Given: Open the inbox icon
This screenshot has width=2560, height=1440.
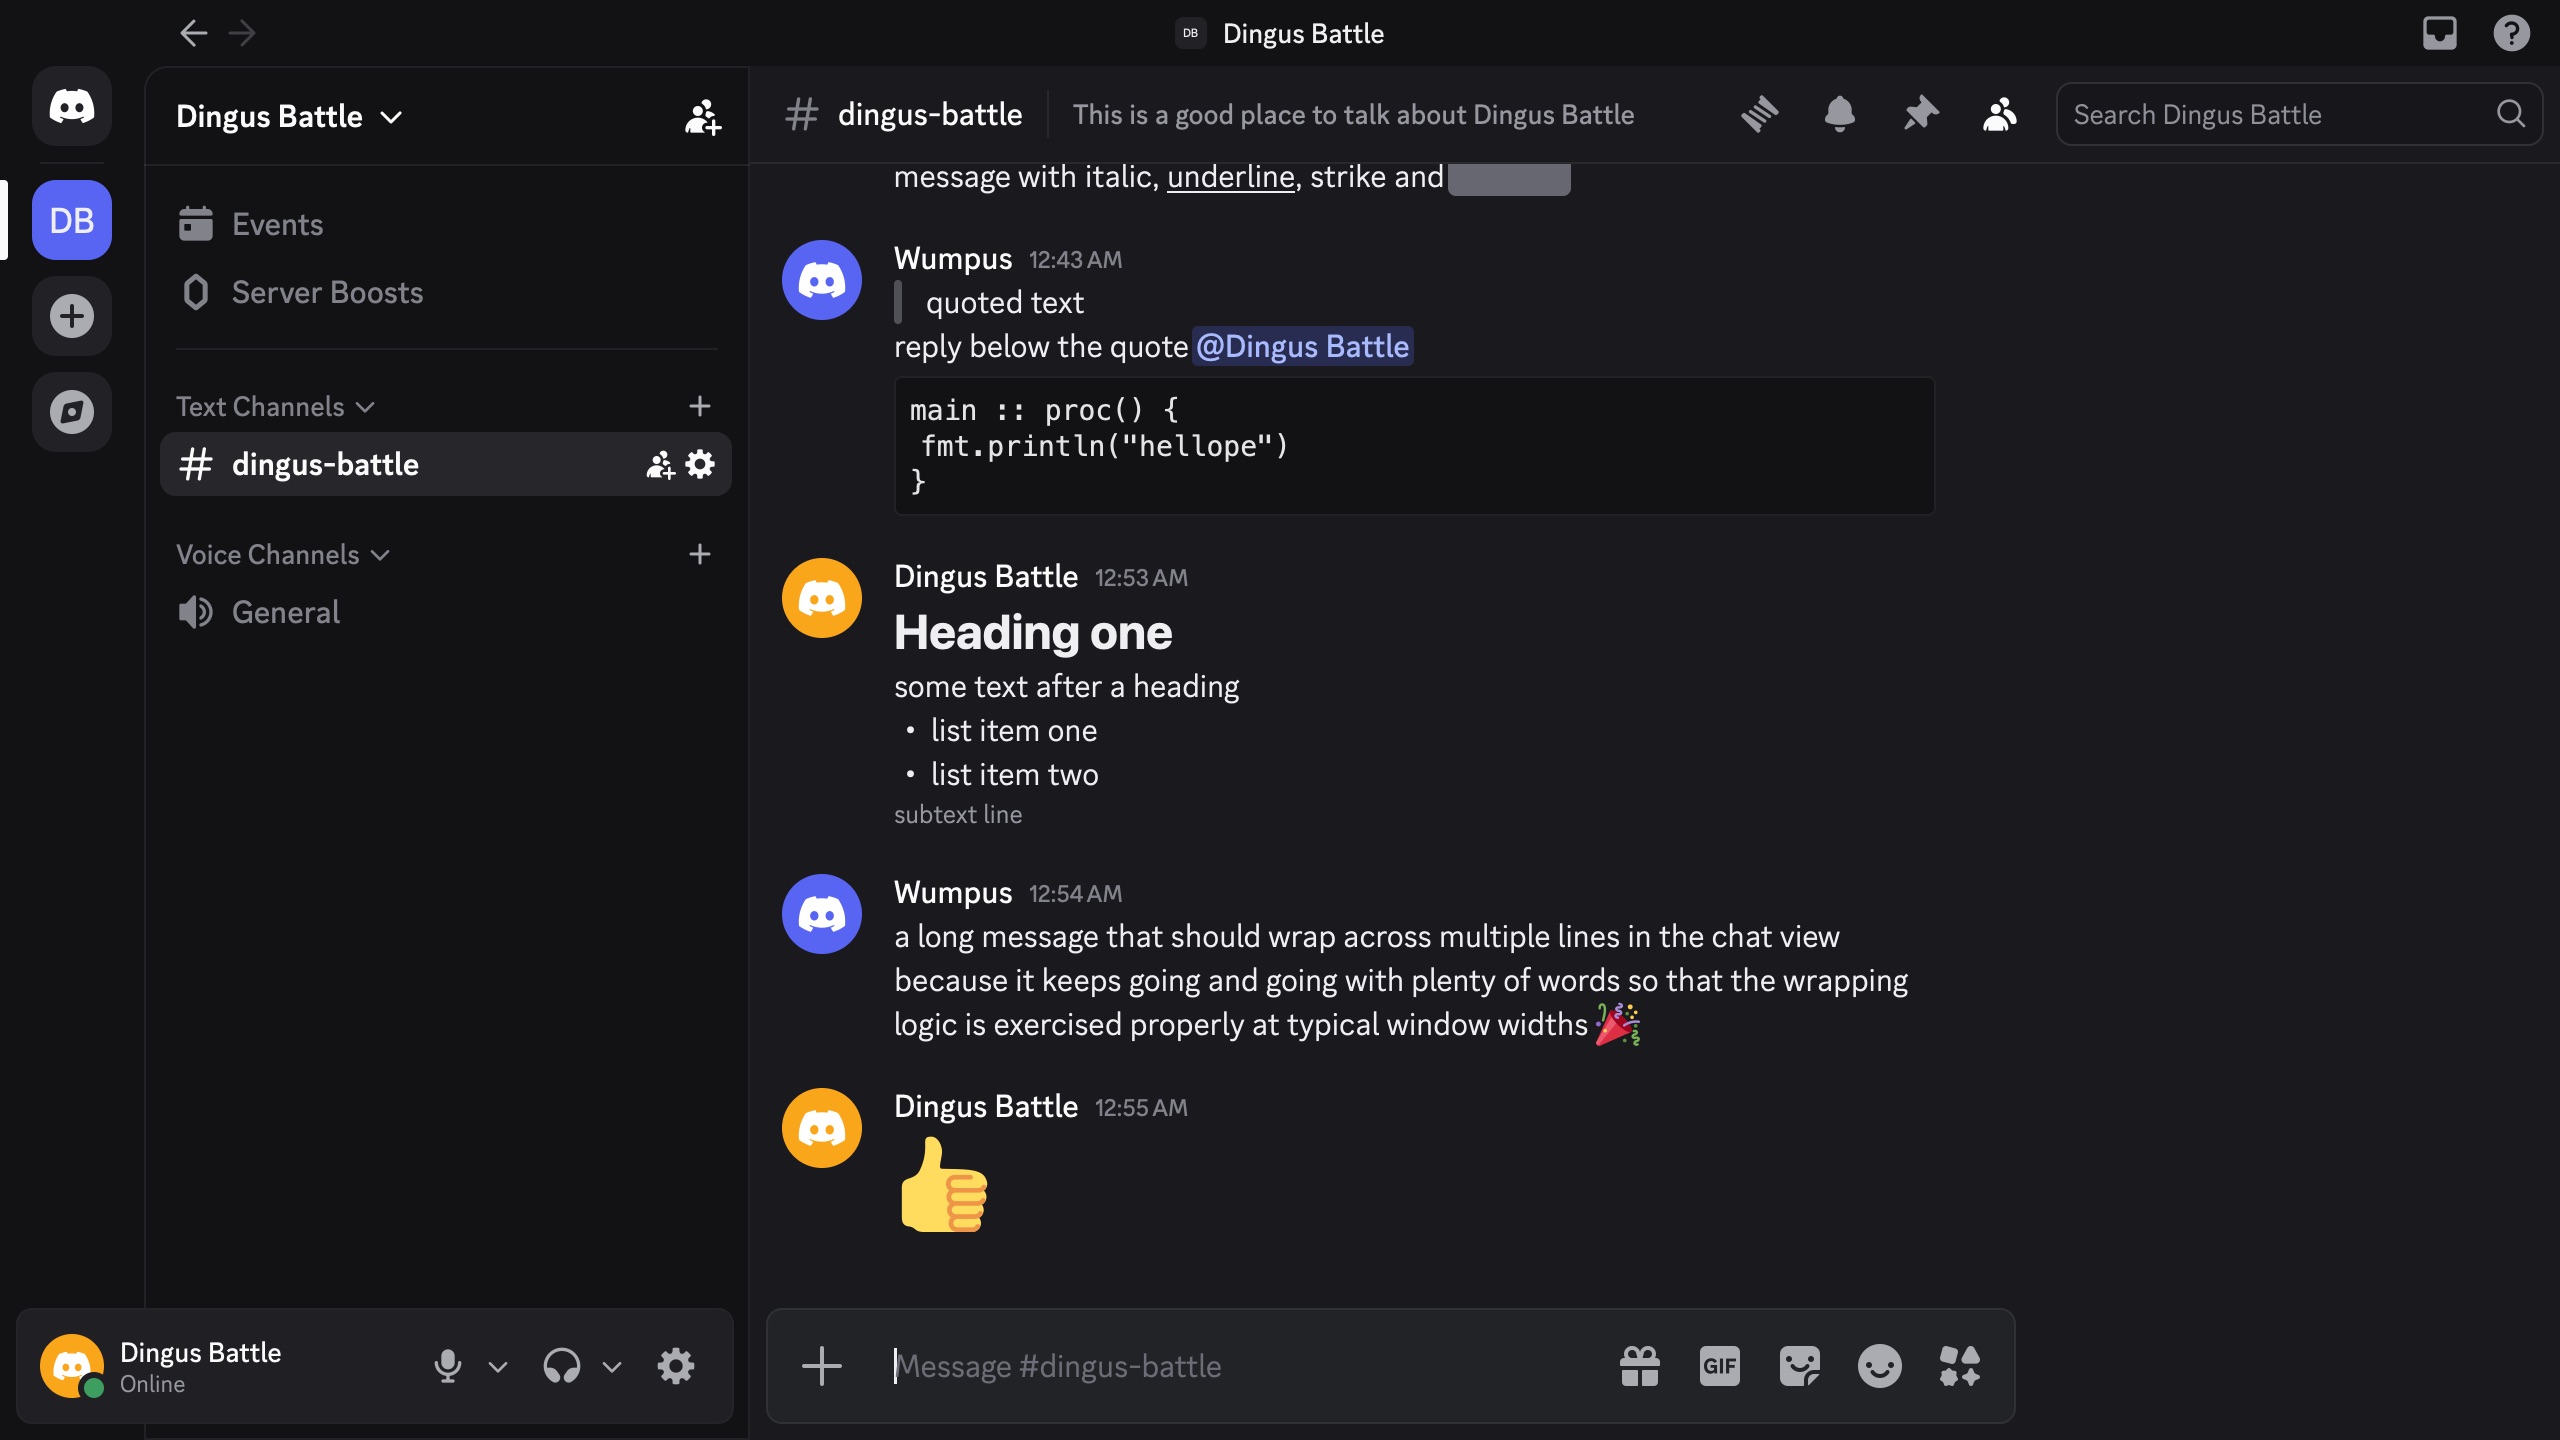Looking at the screenshot, I should tap(2440, 33).
